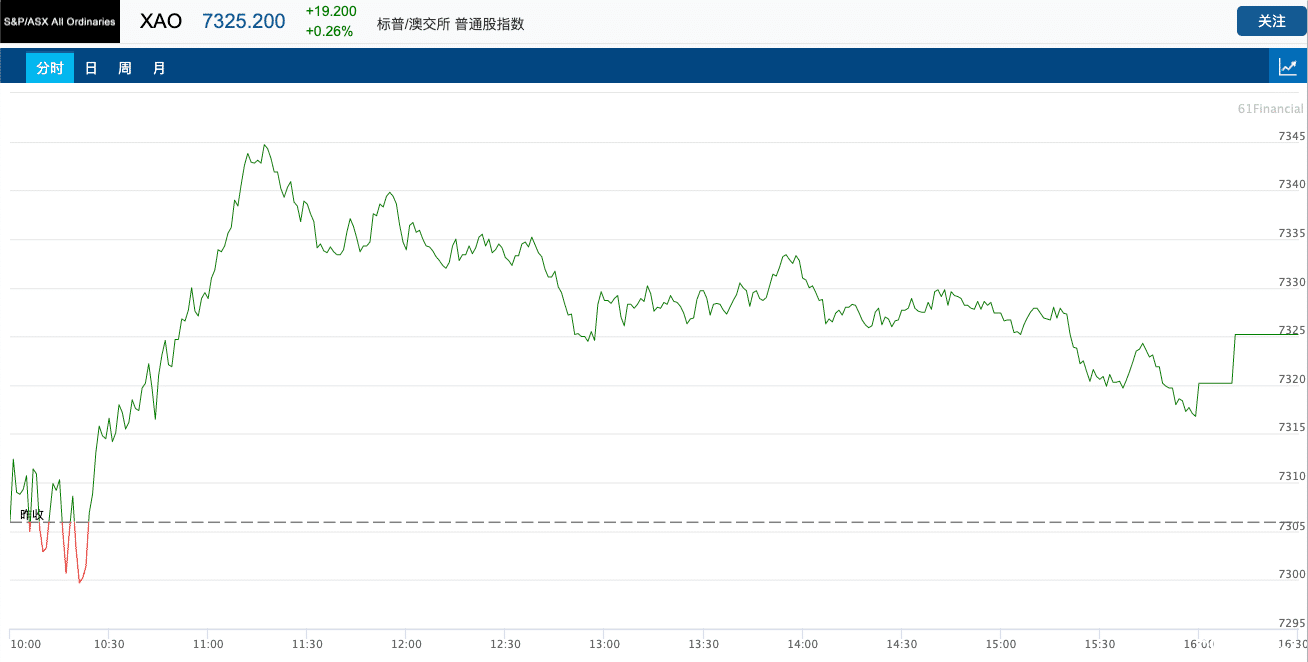Screen dimensions: 1308x662
Task: Click the 12:30 time axis label
Action: coord(505,644)
